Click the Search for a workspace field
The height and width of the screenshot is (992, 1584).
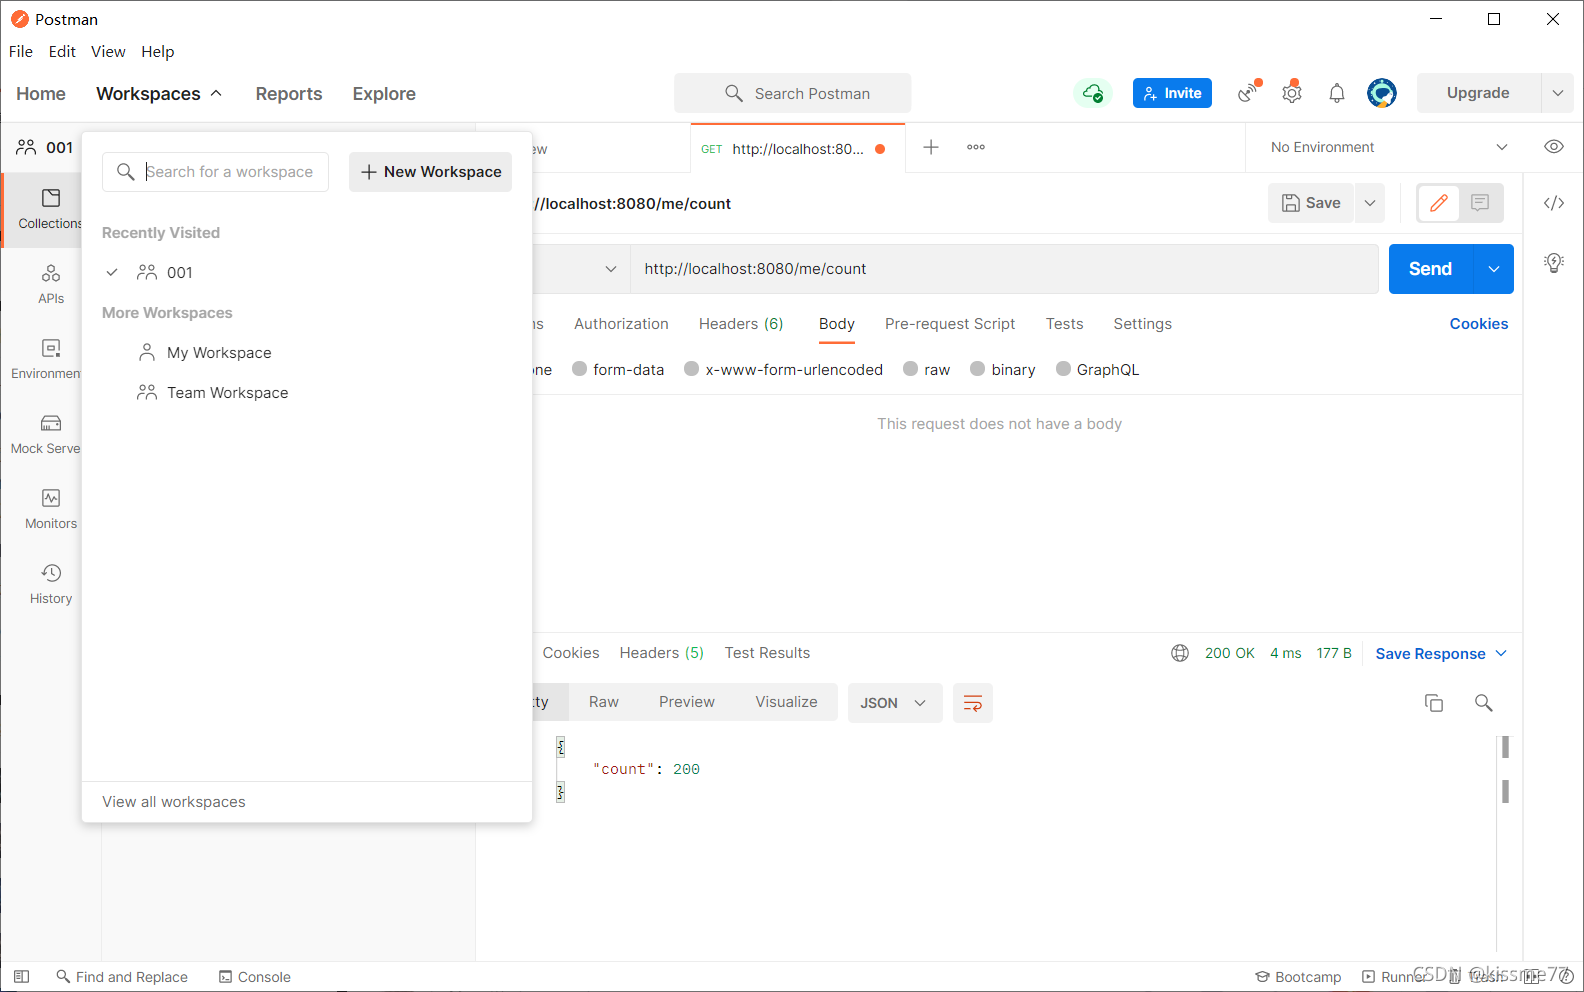coord(215,172)
